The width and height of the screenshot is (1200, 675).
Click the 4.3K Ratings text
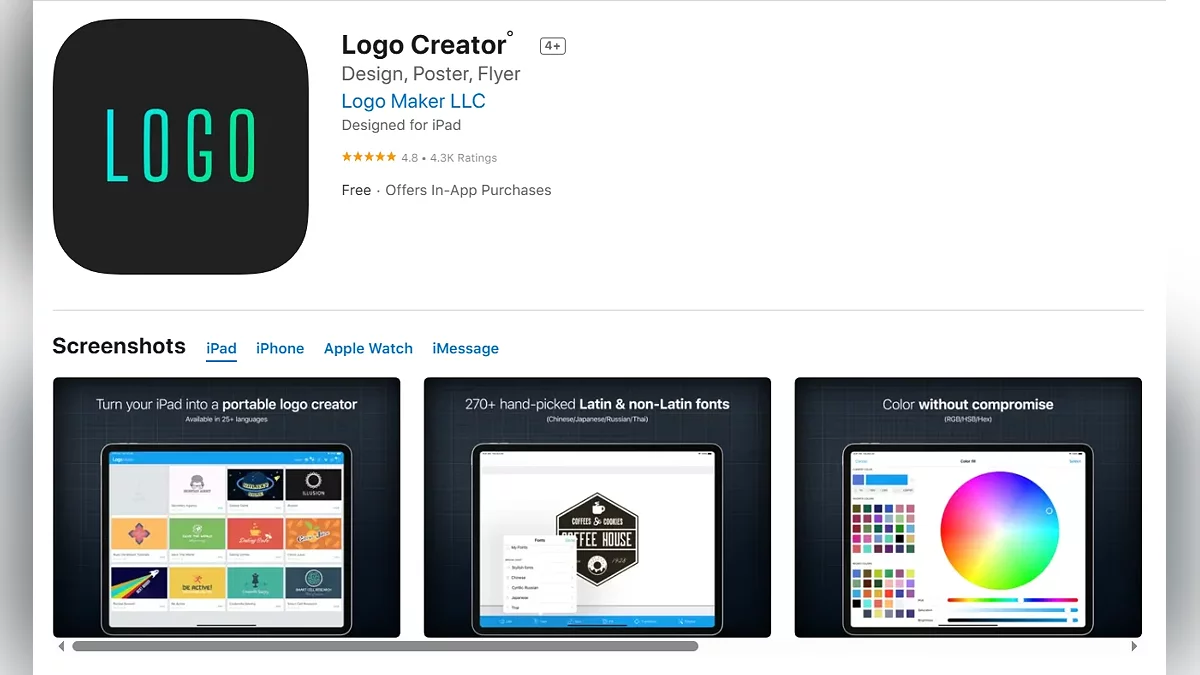click(463, 158)
